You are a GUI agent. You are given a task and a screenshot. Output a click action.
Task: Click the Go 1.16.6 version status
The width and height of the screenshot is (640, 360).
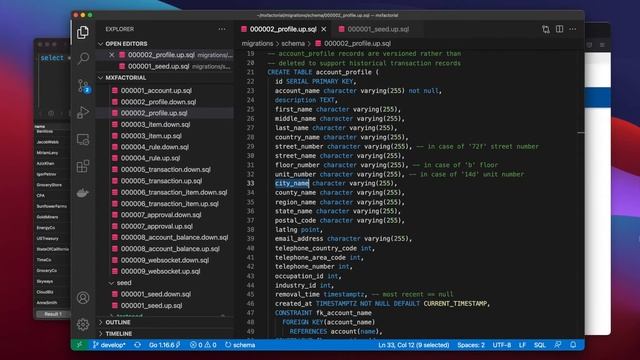164,345
